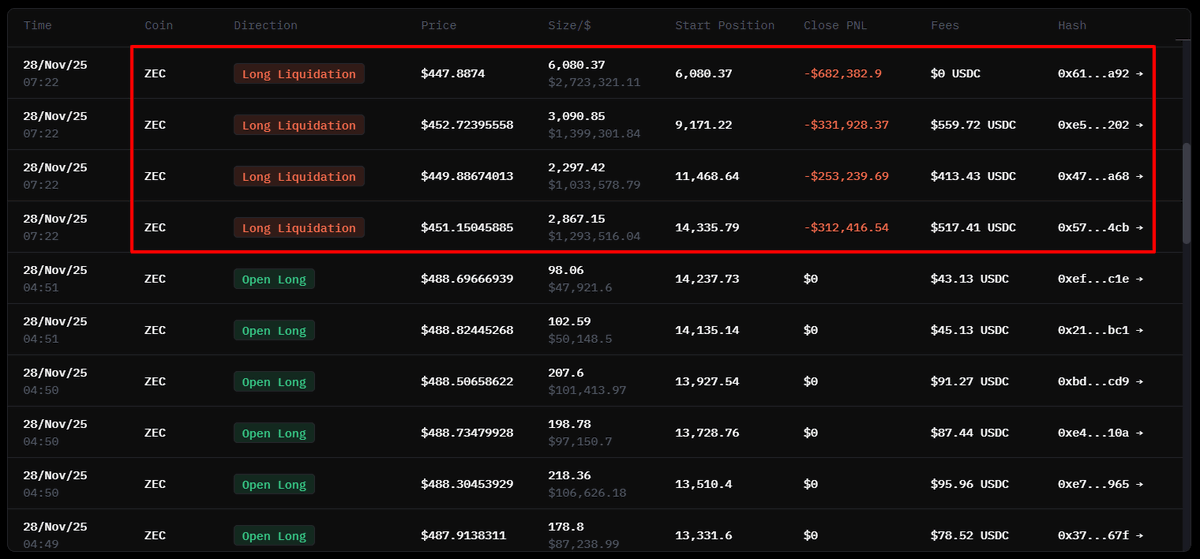Select the -$682,382.9 Close PNL value

[x=842, y=74]
